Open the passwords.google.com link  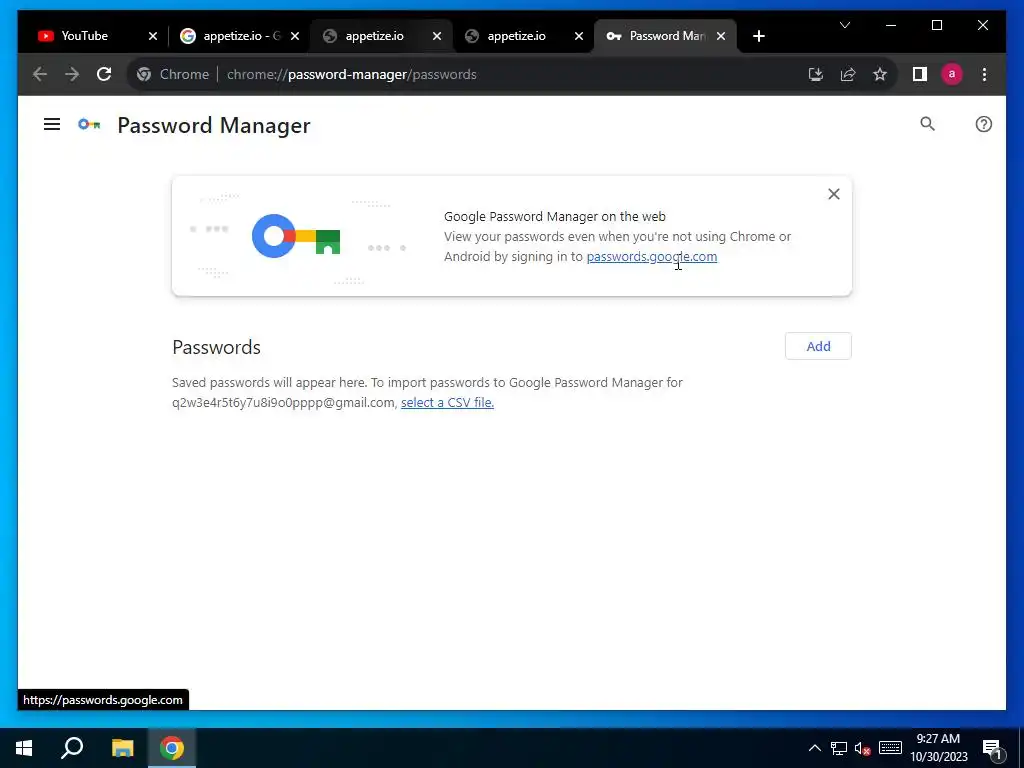coord(652,257)
